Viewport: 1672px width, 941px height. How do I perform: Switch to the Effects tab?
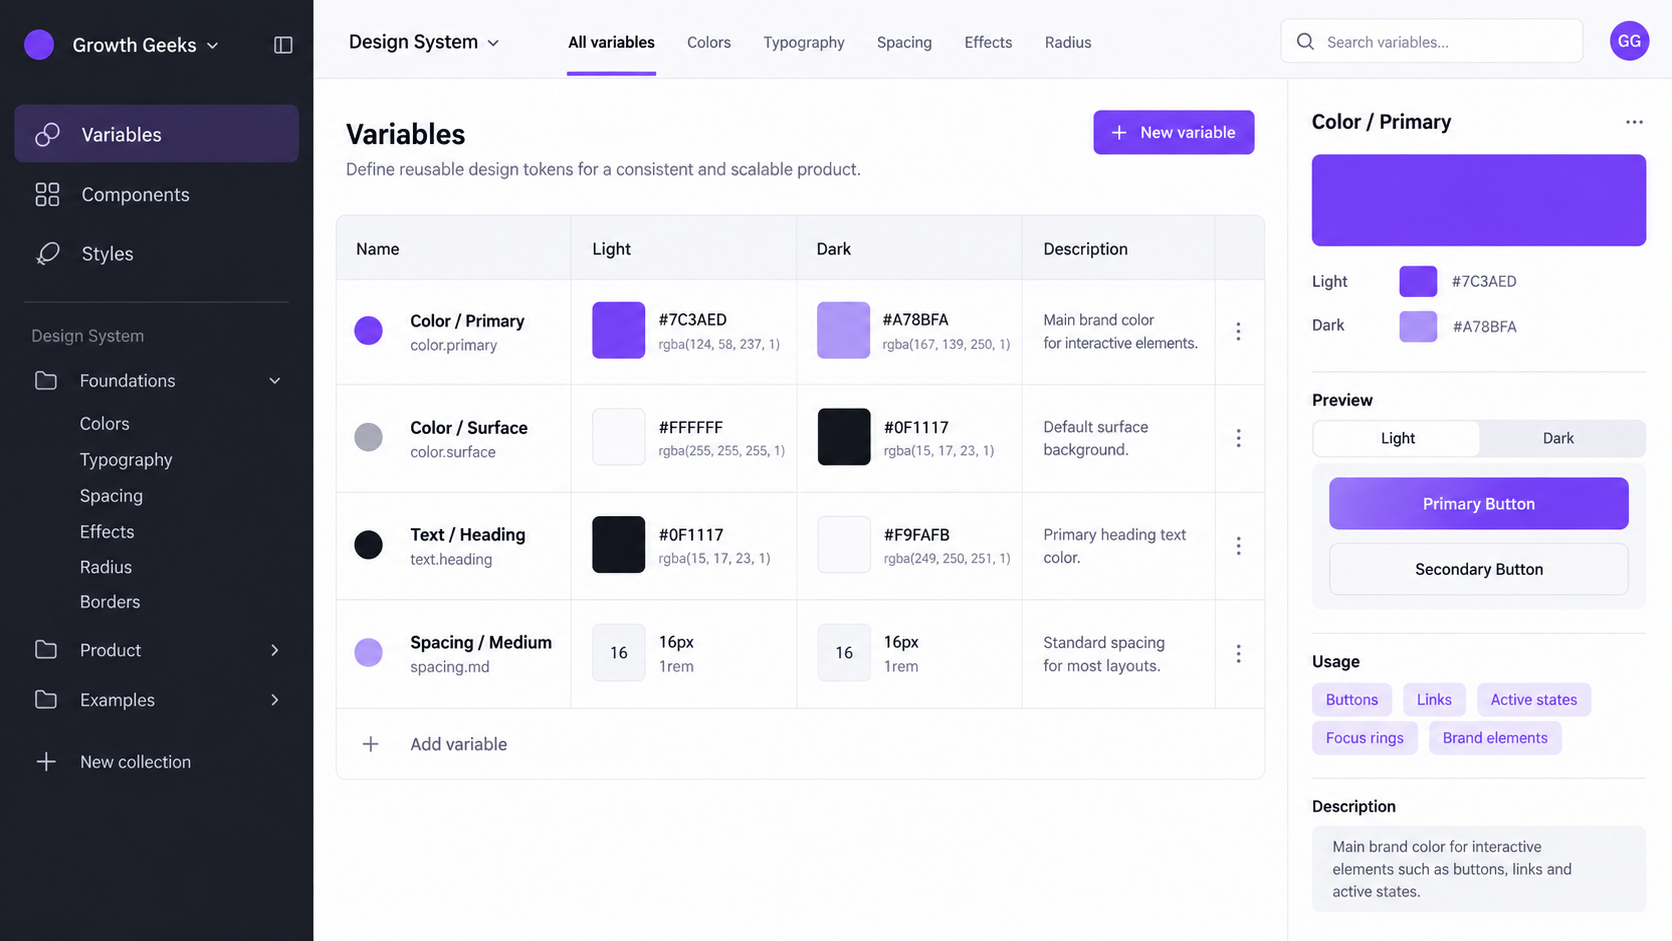(x=988, y=42)
